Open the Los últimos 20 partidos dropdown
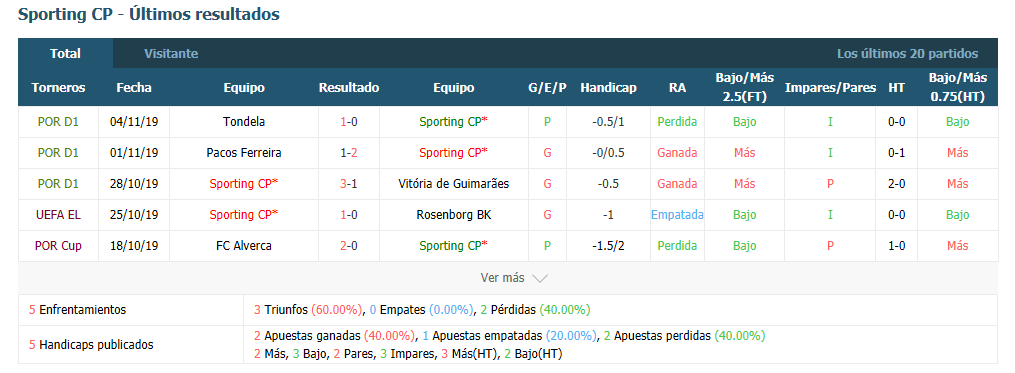 pyautogui.click(x=907, y=54)
